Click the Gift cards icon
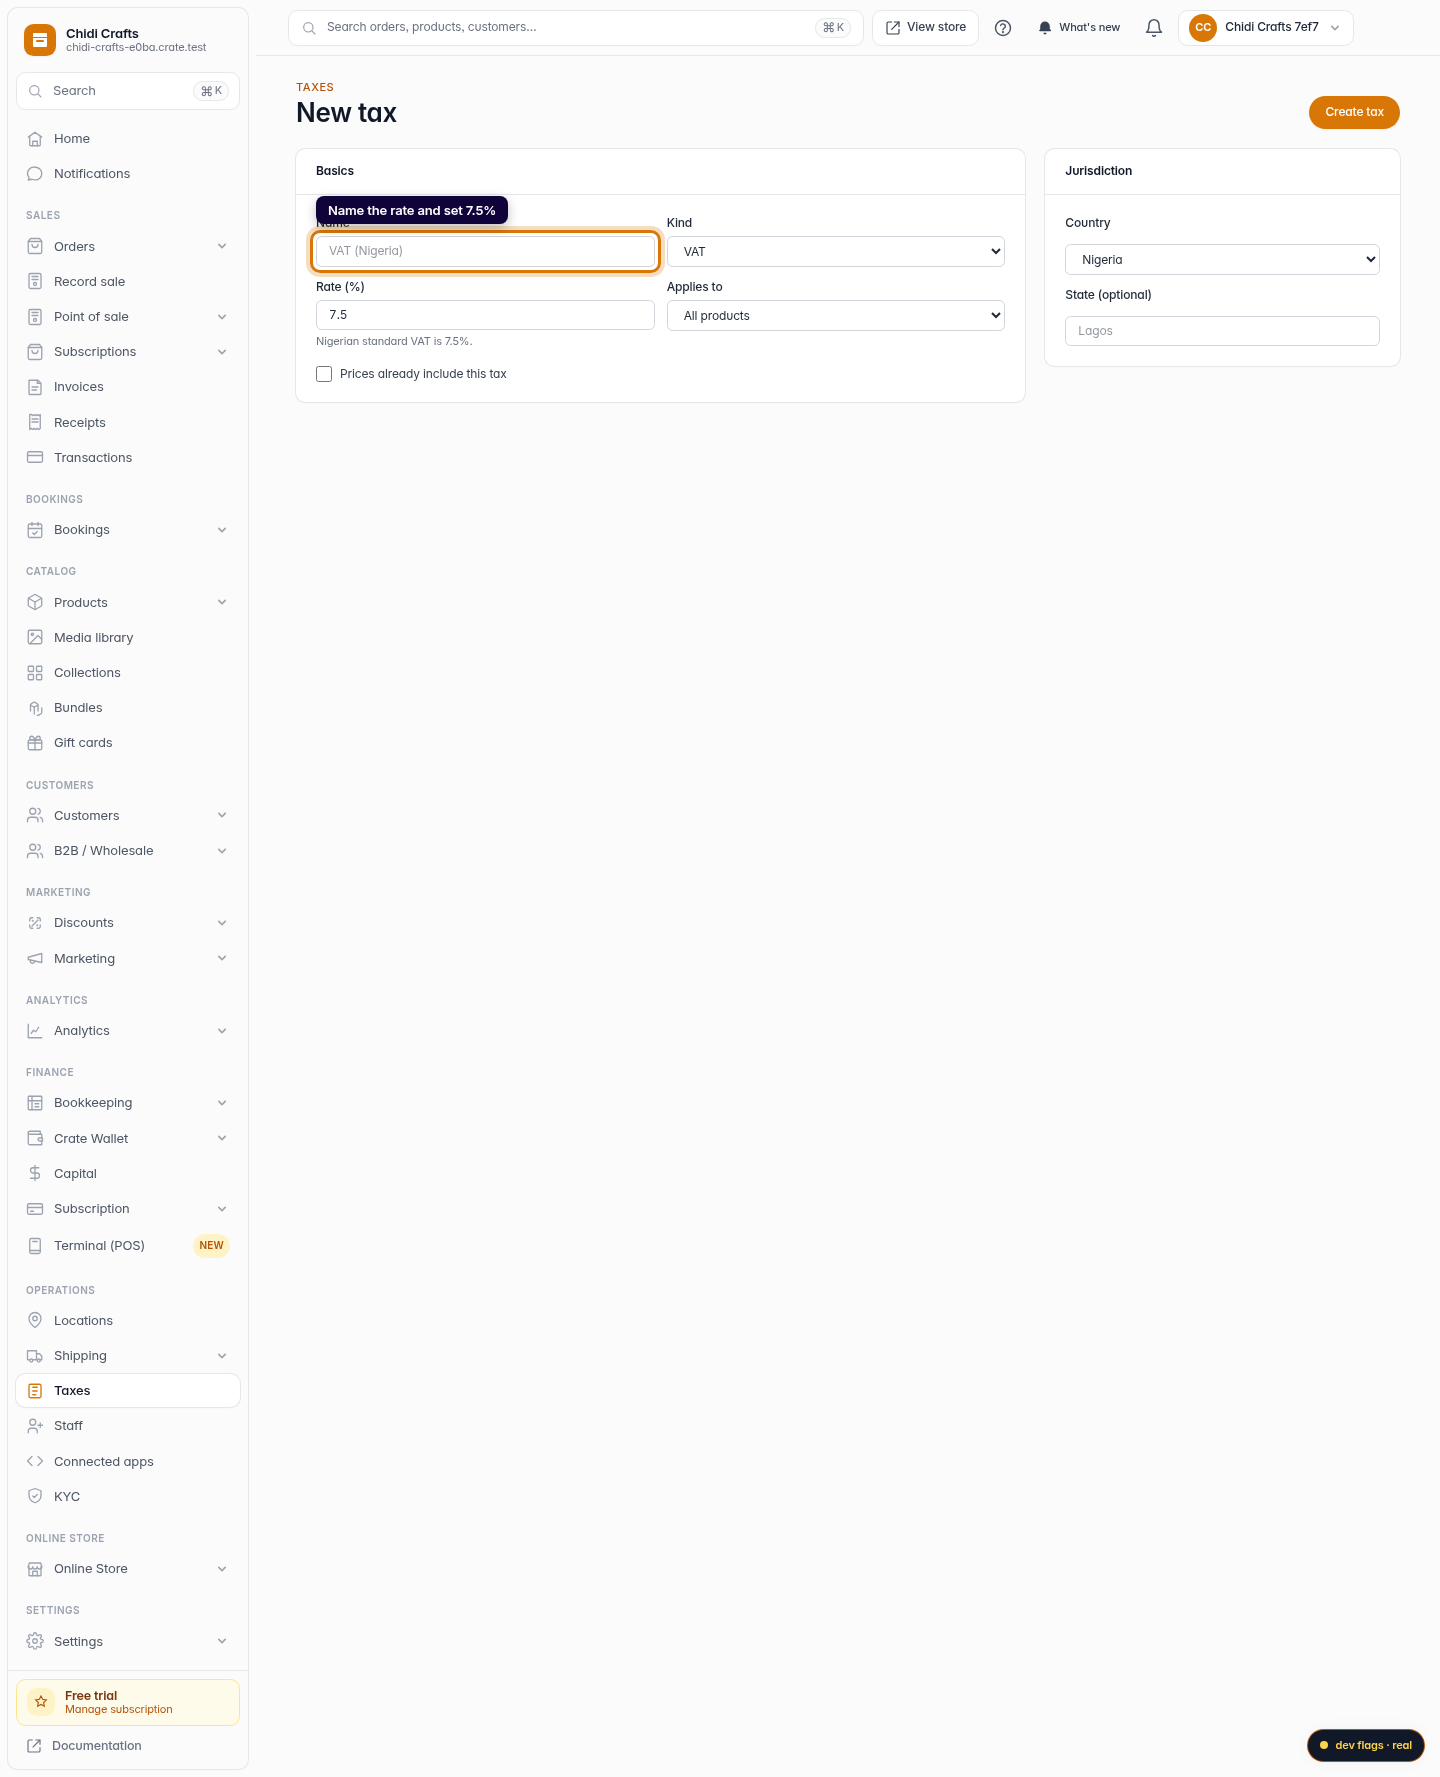The height and width of the screenshot is (1777, 1440). coord(35,743)
